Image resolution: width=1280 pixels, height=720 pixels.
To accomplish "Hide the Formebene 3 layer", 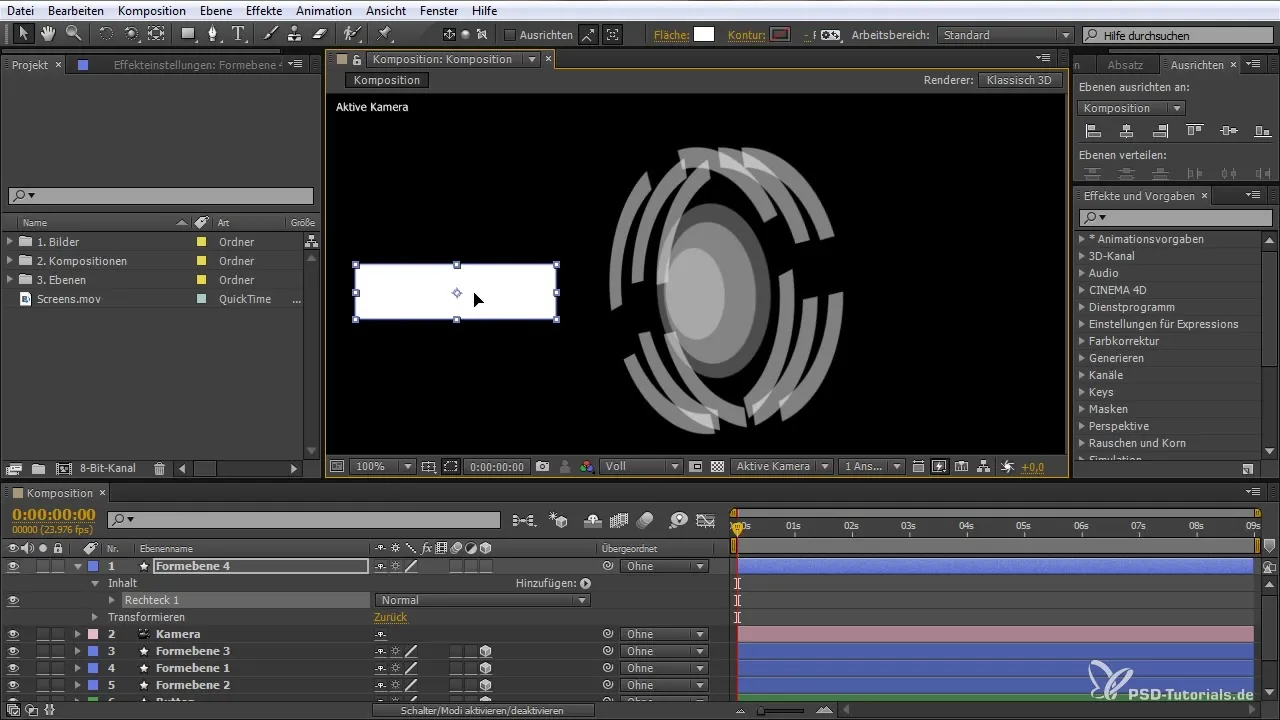I will coord(13,651).
